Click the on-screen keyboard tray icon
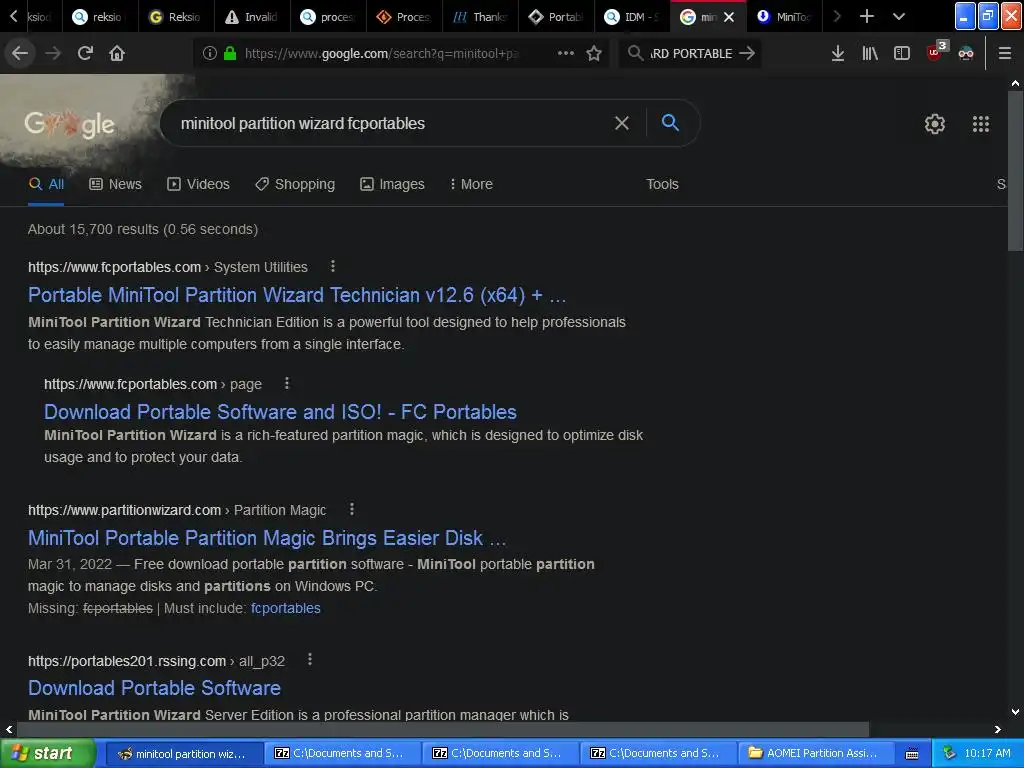The width and height of the screenshot is (1024, 768). click(912, 754)
